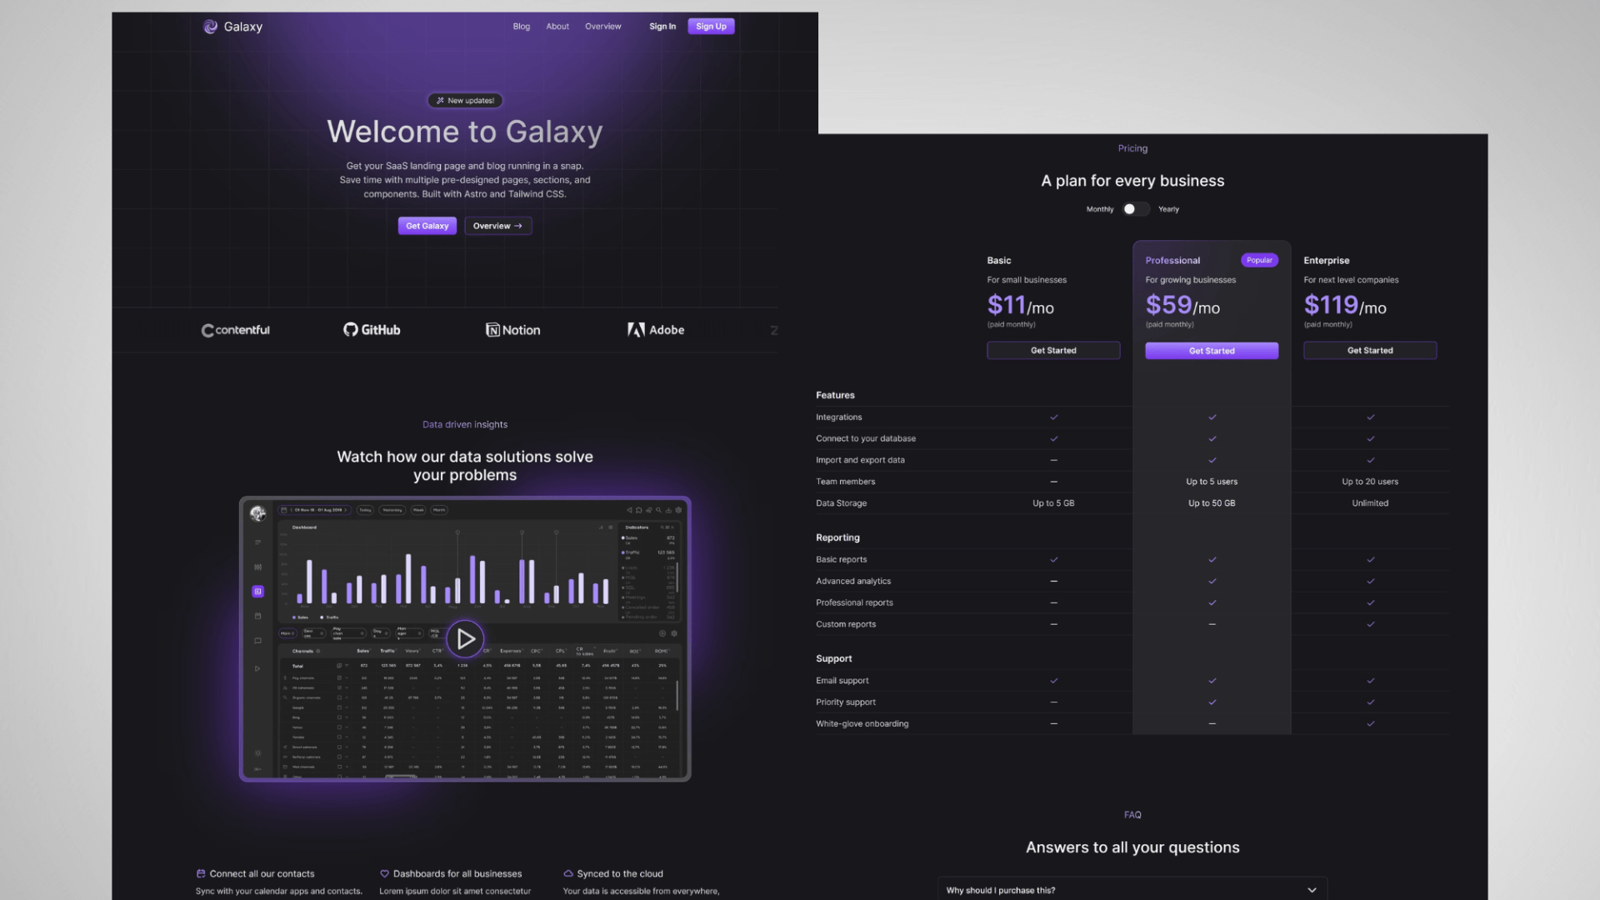Click Enterprise checkmark for Connect to your database
Viewport: 1600px width, 900px height.
pyautogui.click(x=1370, y=438)
